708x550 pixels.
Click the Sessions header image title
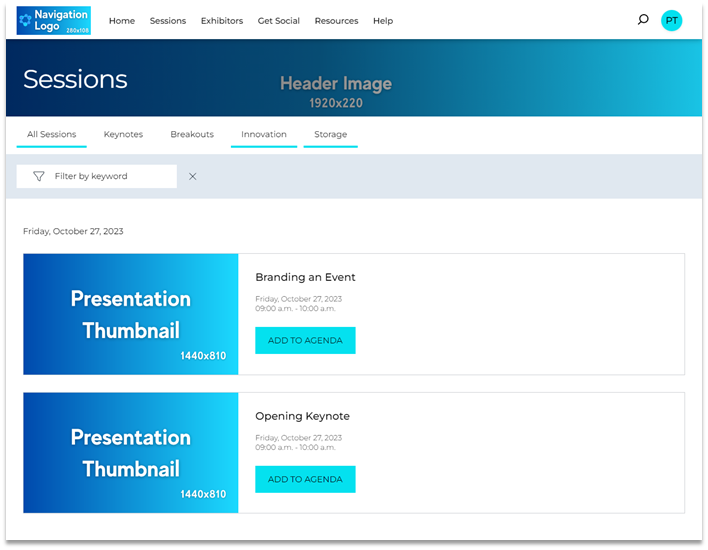(75, 79)
